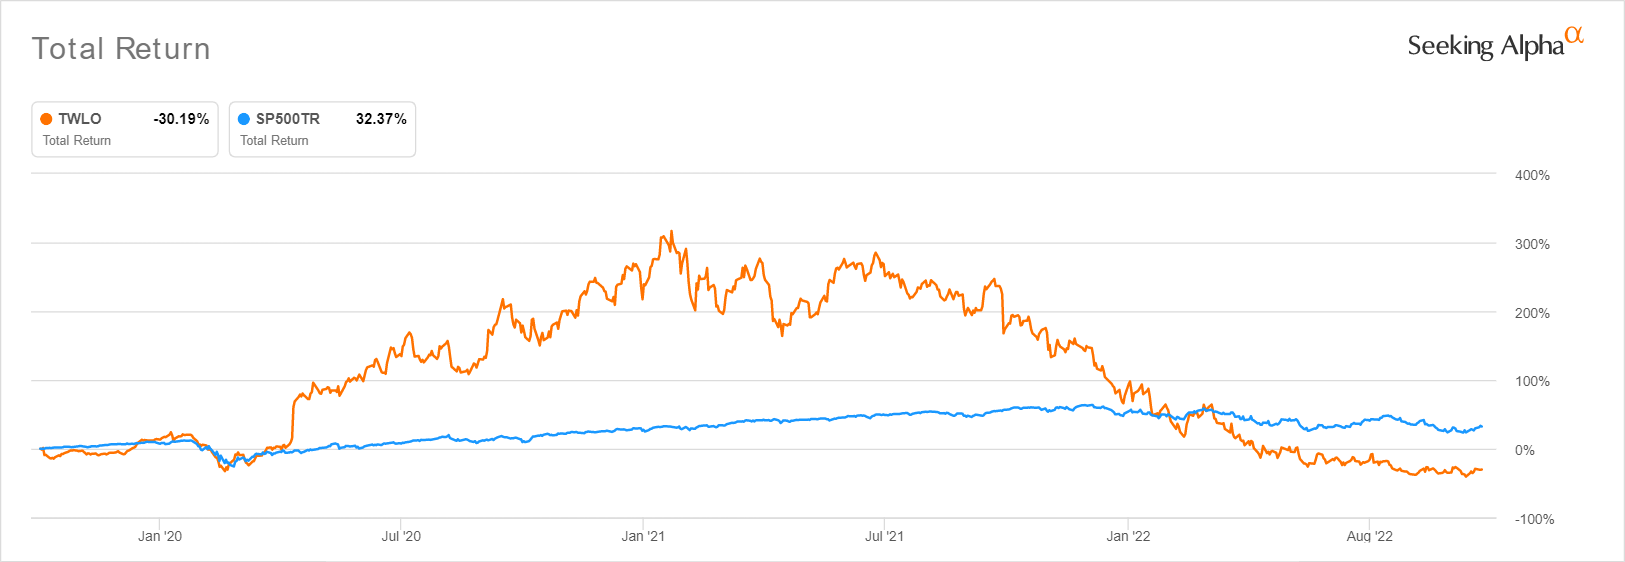
Task: Click the orange alpha symbol in logo
Action: coord(1574,35)
